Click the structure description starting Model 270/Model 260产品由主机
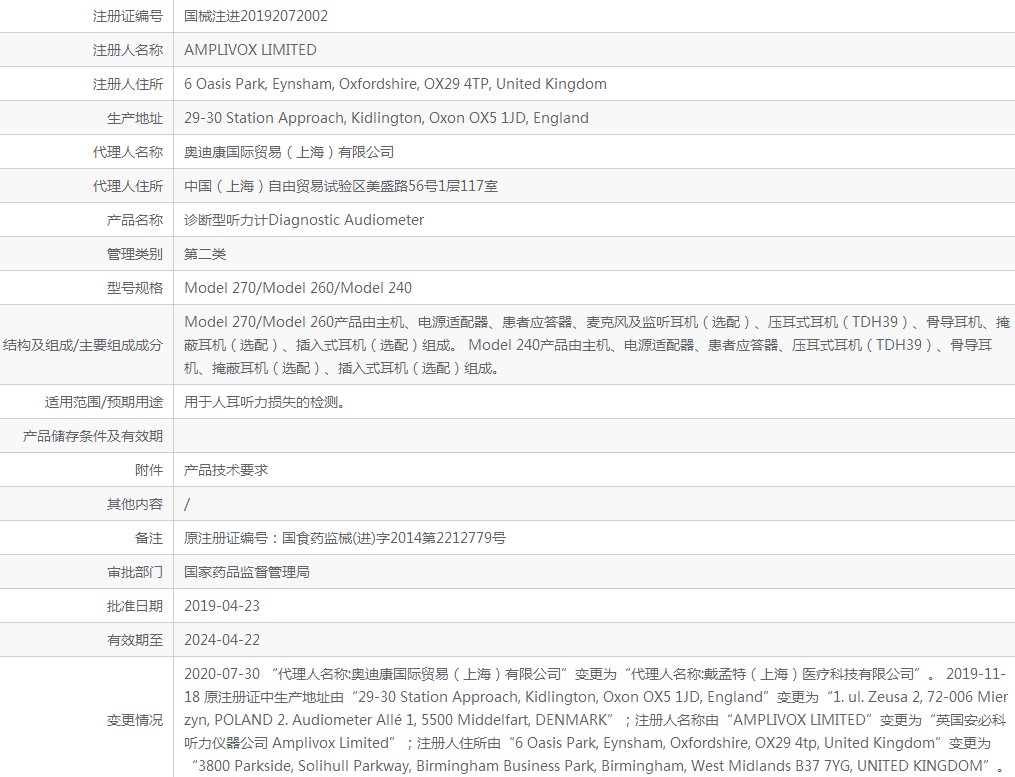Viewport: 1015px width, 777px height. point(597,345)
